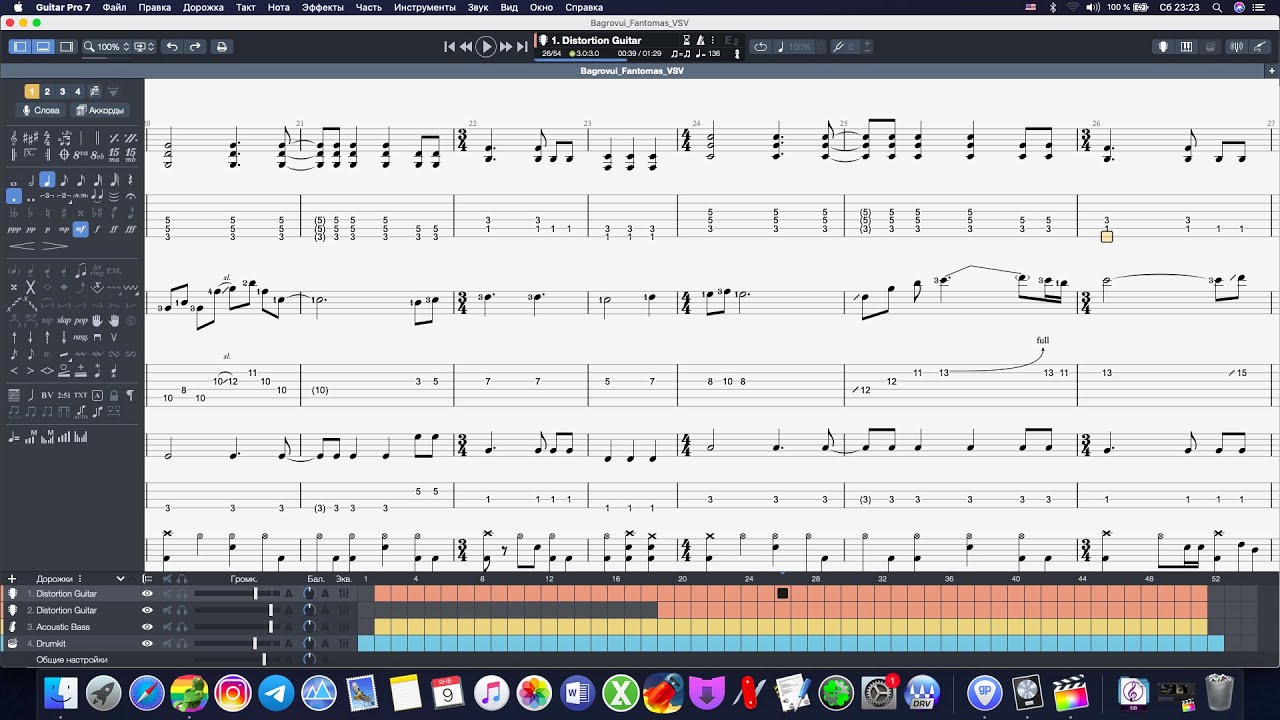Viewport: 1280px width, 720px height.
Task: Skip forward to next bar
Action: tap(506, 46)
